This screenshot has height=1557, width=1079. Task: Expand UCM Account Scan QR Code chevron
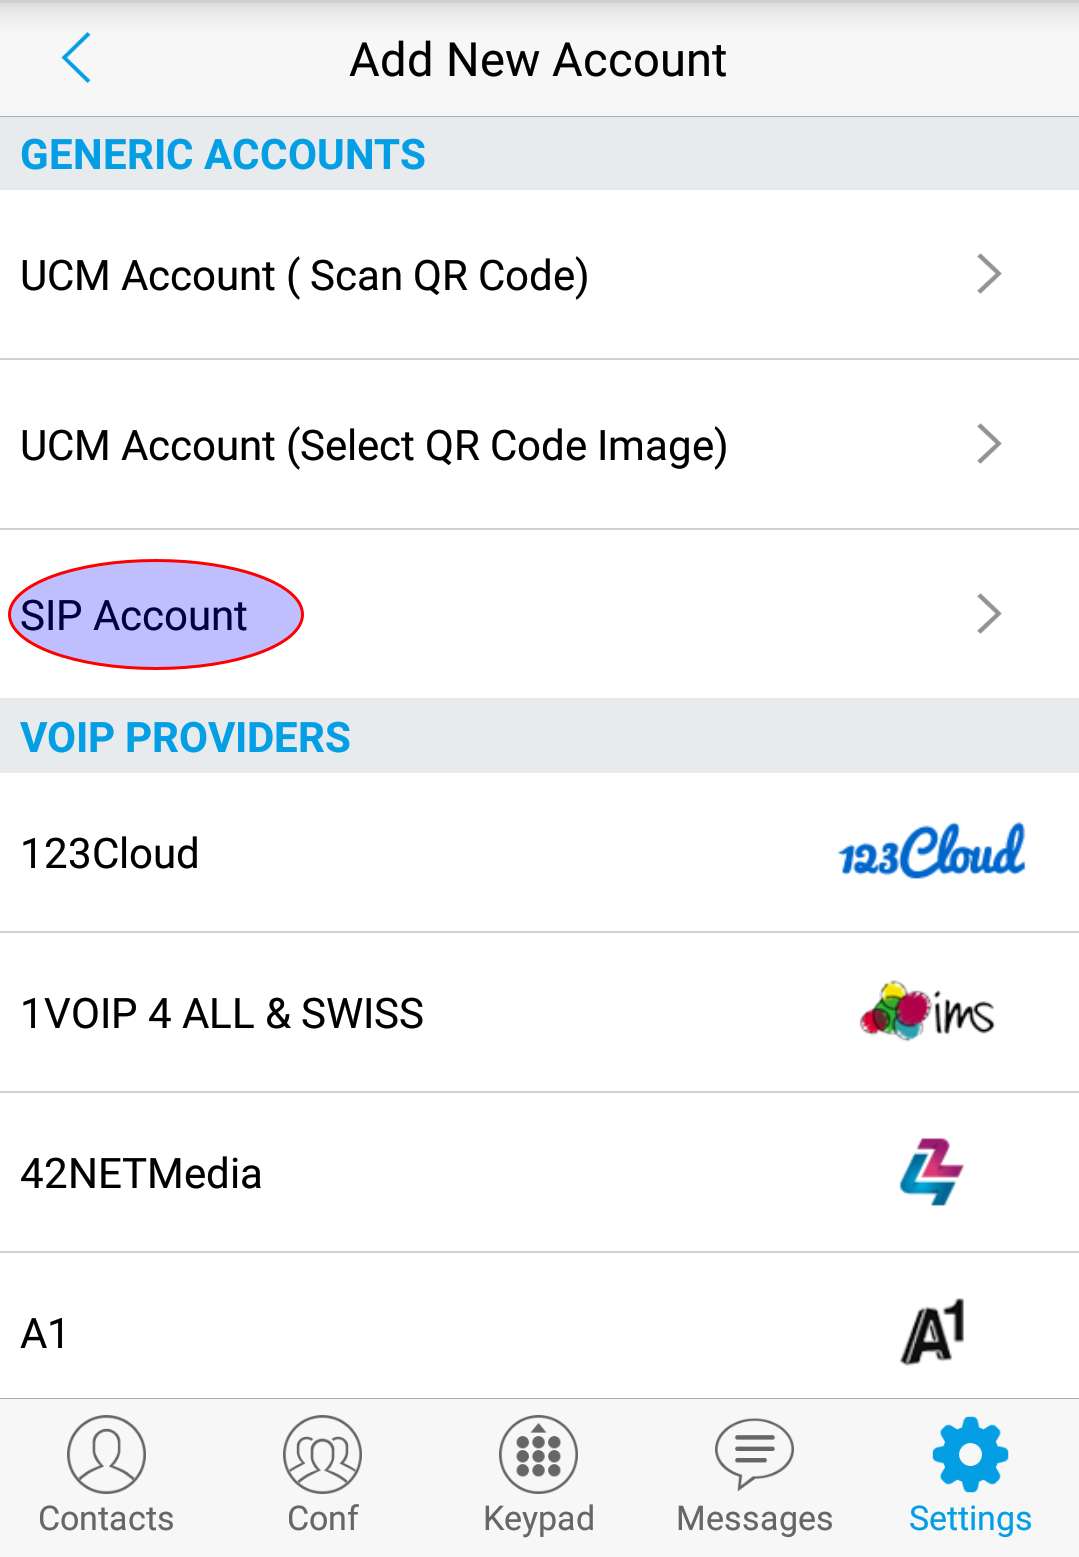(x=988, y=274)
